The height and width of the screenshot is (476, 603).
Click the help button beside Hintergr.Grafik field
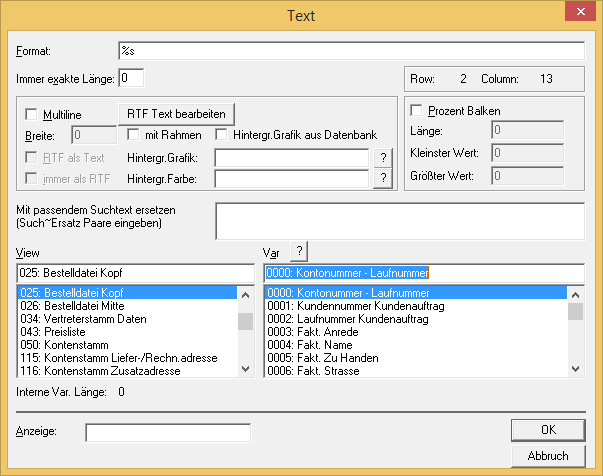[381, 157]
